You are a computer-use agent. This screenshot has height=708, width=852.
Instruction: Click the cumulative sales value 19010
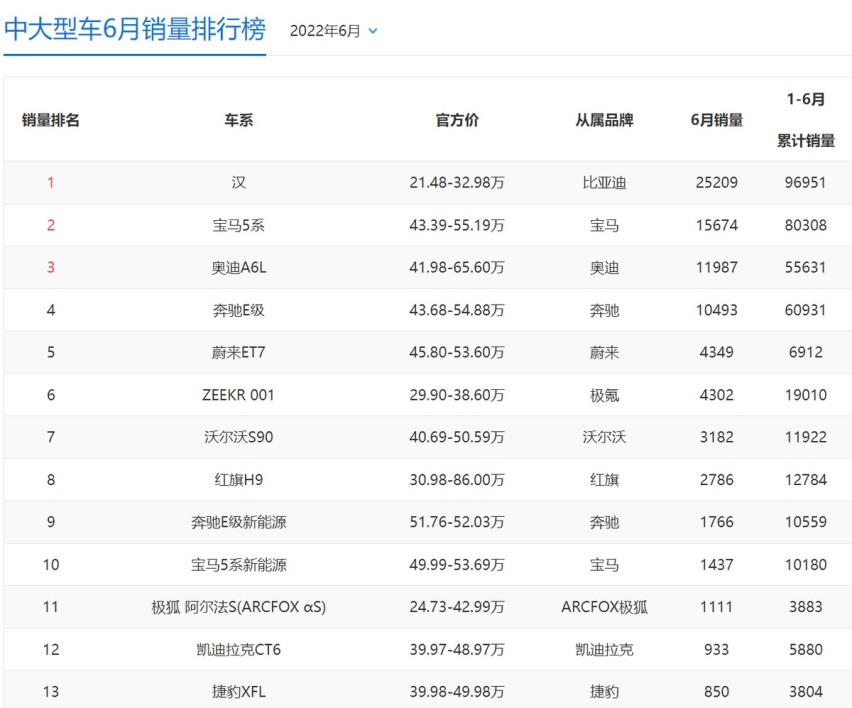(x=805, y=394)
